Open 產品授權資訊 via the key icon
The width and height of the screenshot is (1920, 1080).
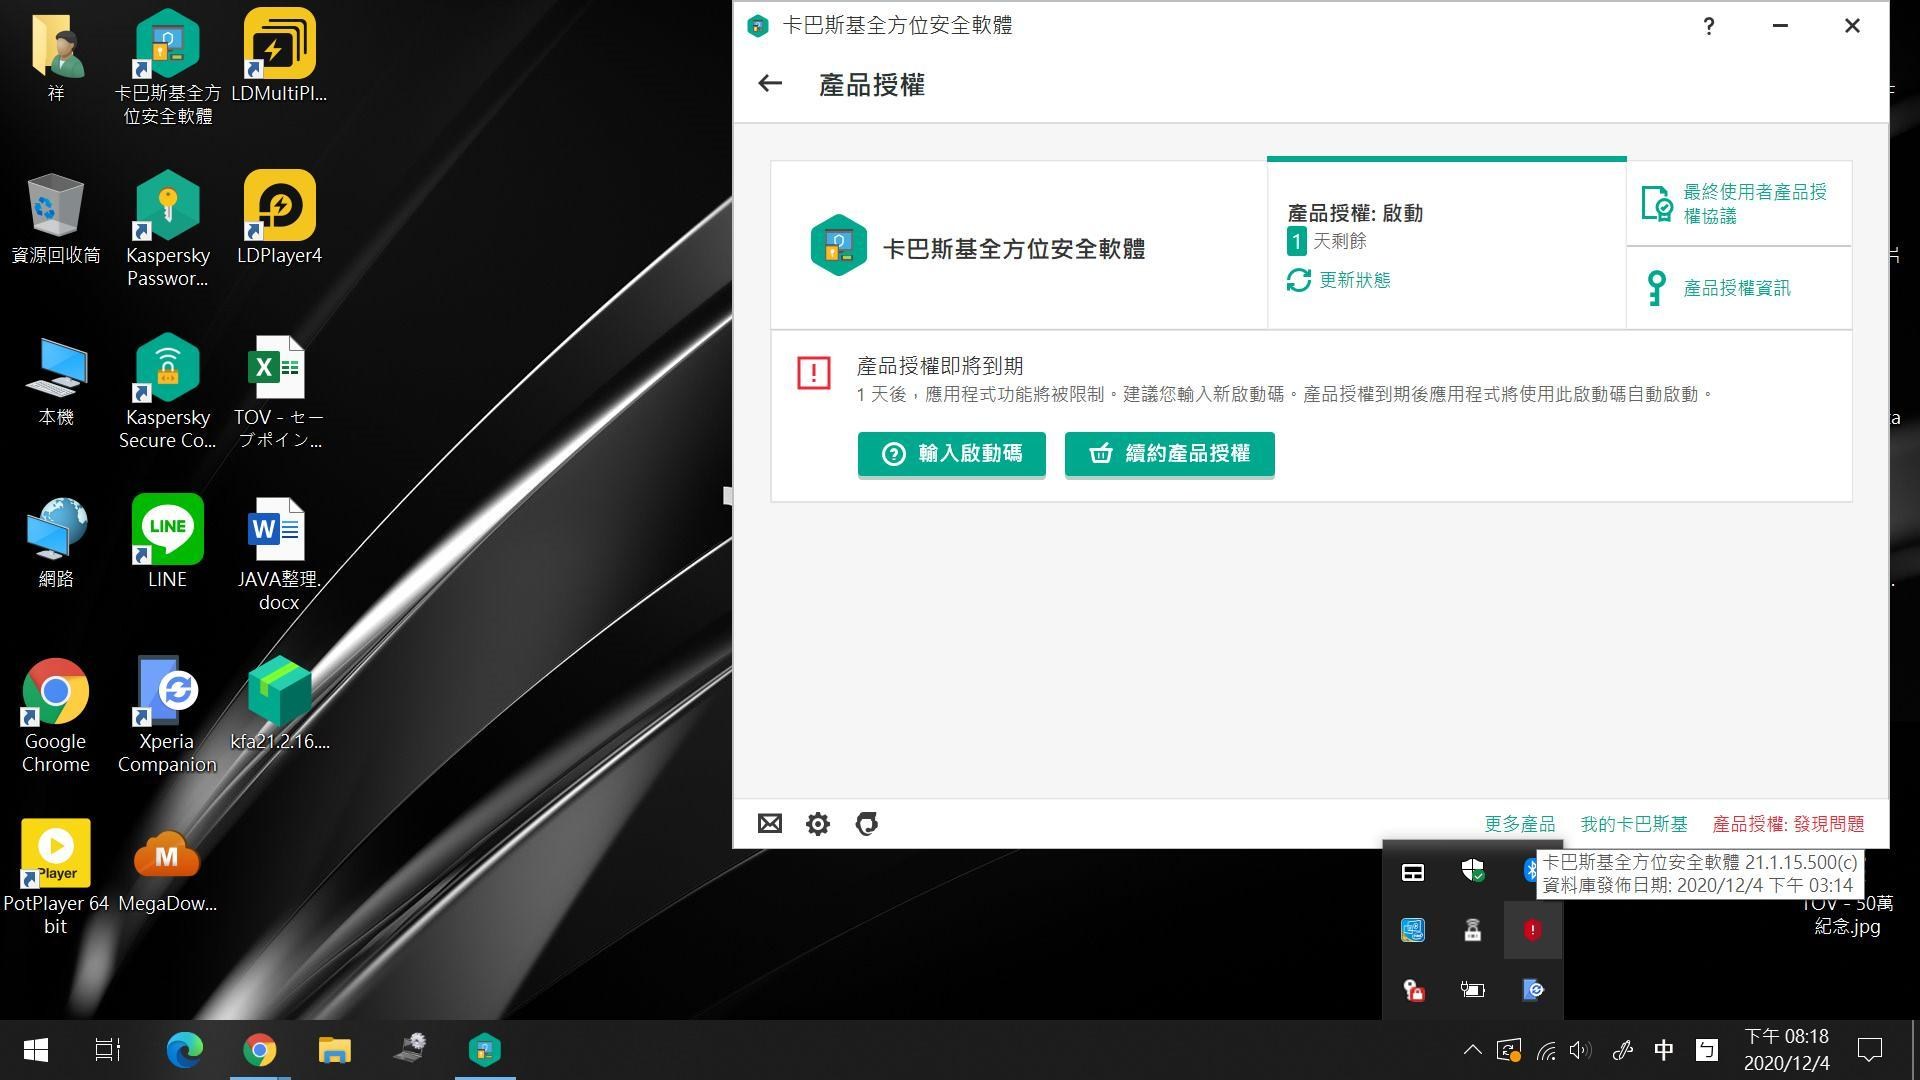click(x=1657, y=288)
